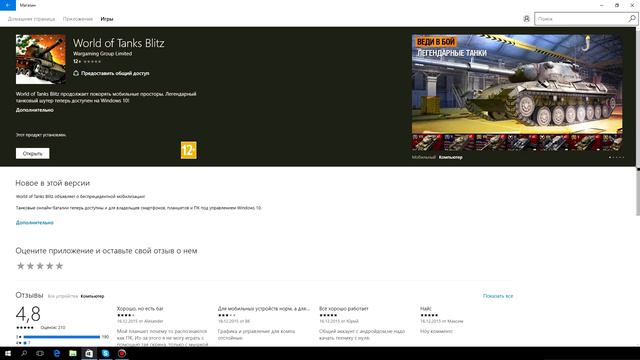Click the yellow 12+ age rating badge
This screenshot has width=640, height=360.
point(189,150)
